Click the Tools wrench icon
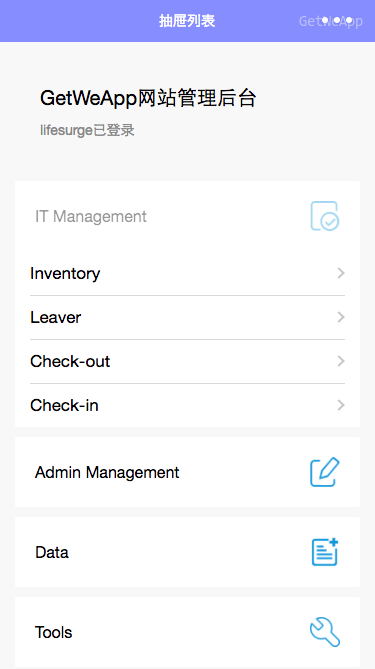The width and height of the screenshot is (375, 669). pyautogui.click(x=325, y=632)
